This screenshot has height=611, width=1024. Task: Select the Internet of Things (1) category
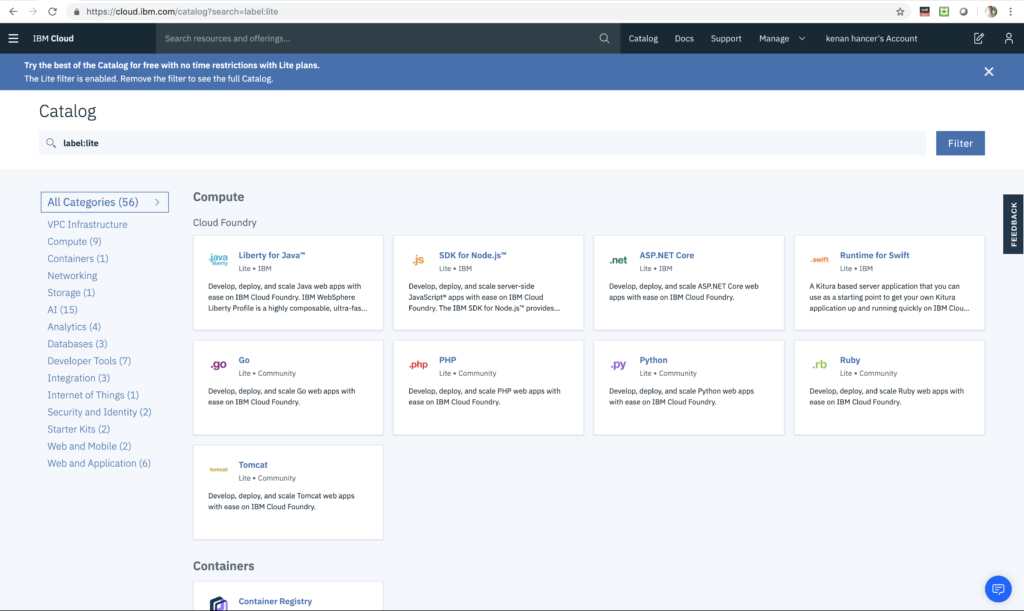[x=93, y=395]
